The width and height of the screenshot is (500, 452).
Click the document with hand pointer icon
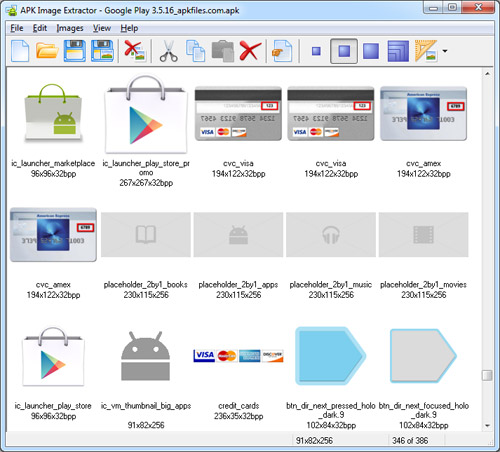pos(282,51)
